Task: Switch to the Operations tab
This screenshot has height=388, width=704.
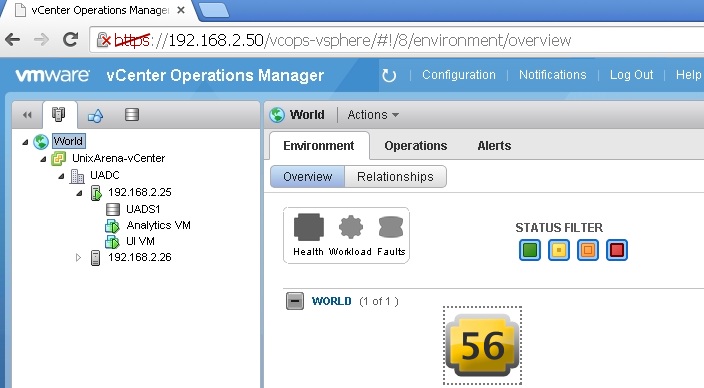Action: pyautogui.click(x=416, y=146)
